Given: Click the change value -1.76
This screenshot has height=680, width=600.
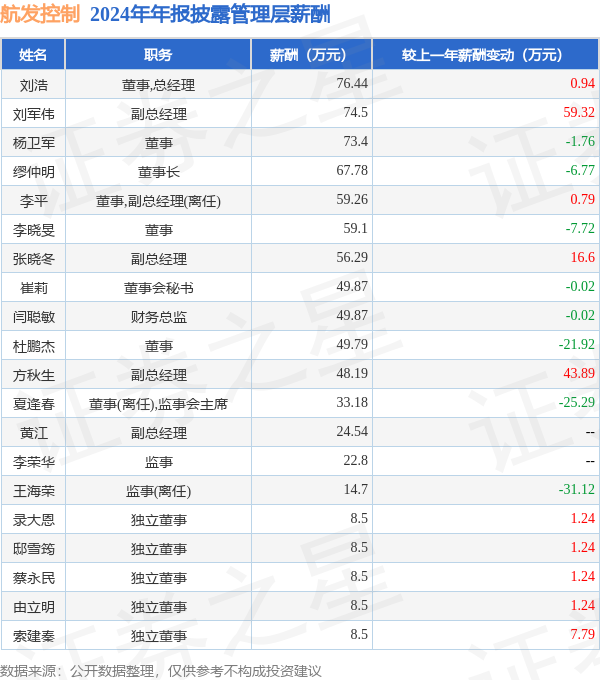Looking at the screenshot, I should tap(580, 141).
